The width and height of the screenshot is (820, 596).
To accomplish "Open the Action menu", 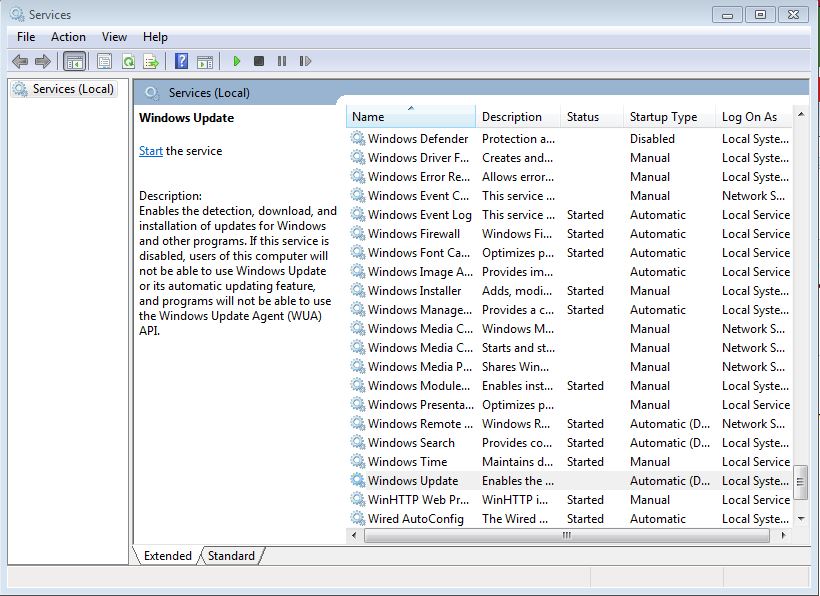I will [x=68, y=37].
